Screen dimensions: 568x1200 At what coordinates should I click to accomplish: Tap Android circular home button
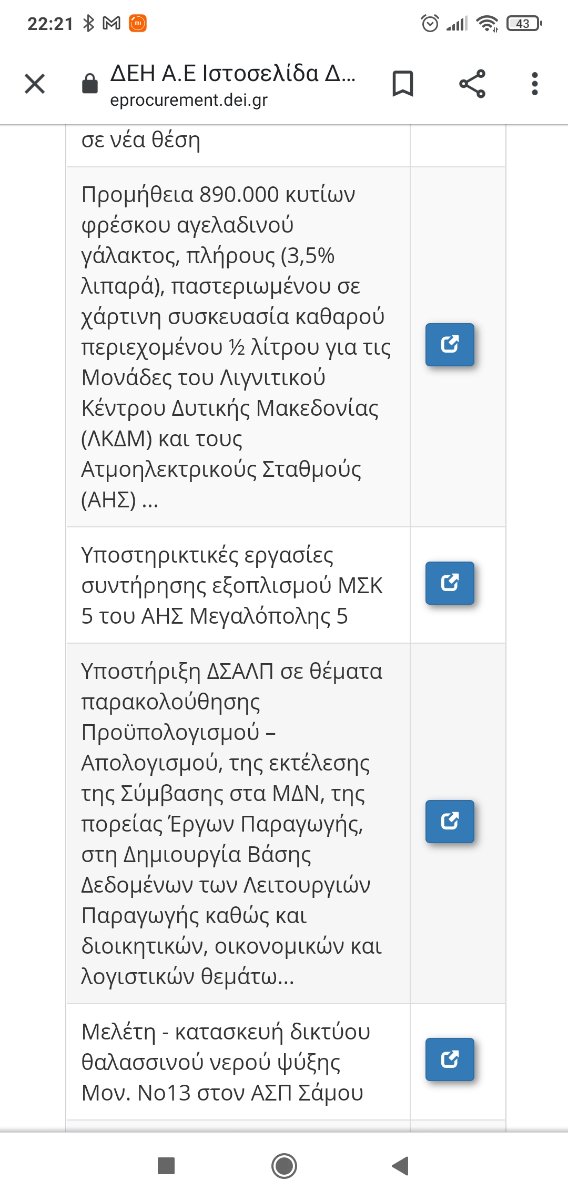point(284,1165)
